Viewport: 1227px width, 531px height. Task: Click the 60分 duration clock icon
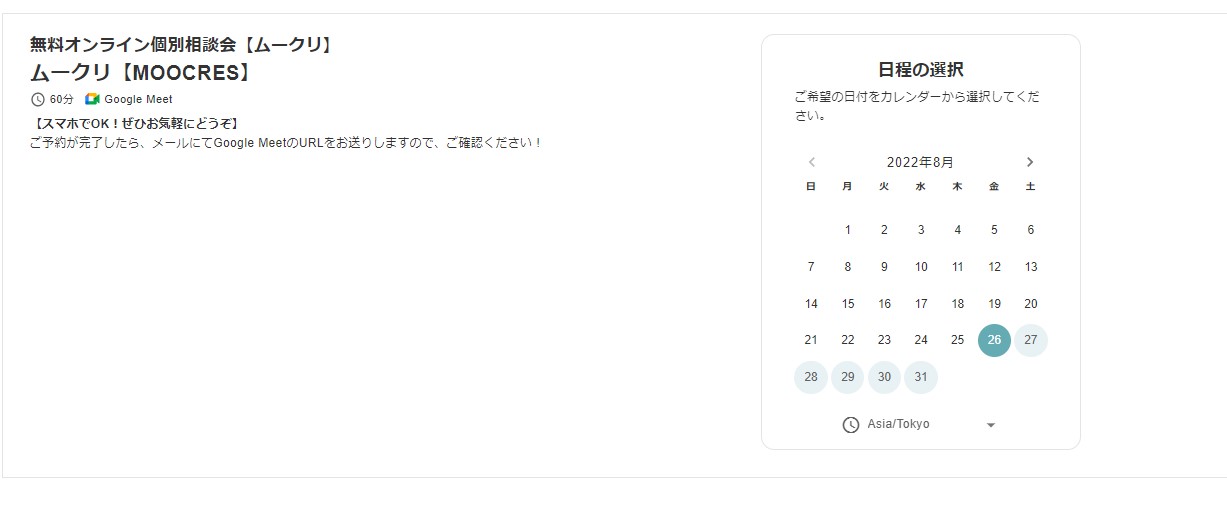[x=38, y=99]
